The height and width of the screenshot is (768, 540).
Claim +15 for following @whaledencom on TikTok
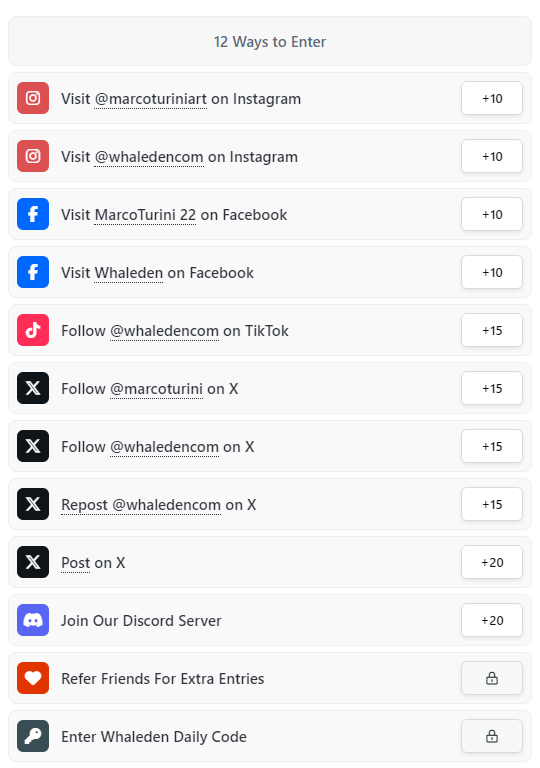[x=491, y=330]
